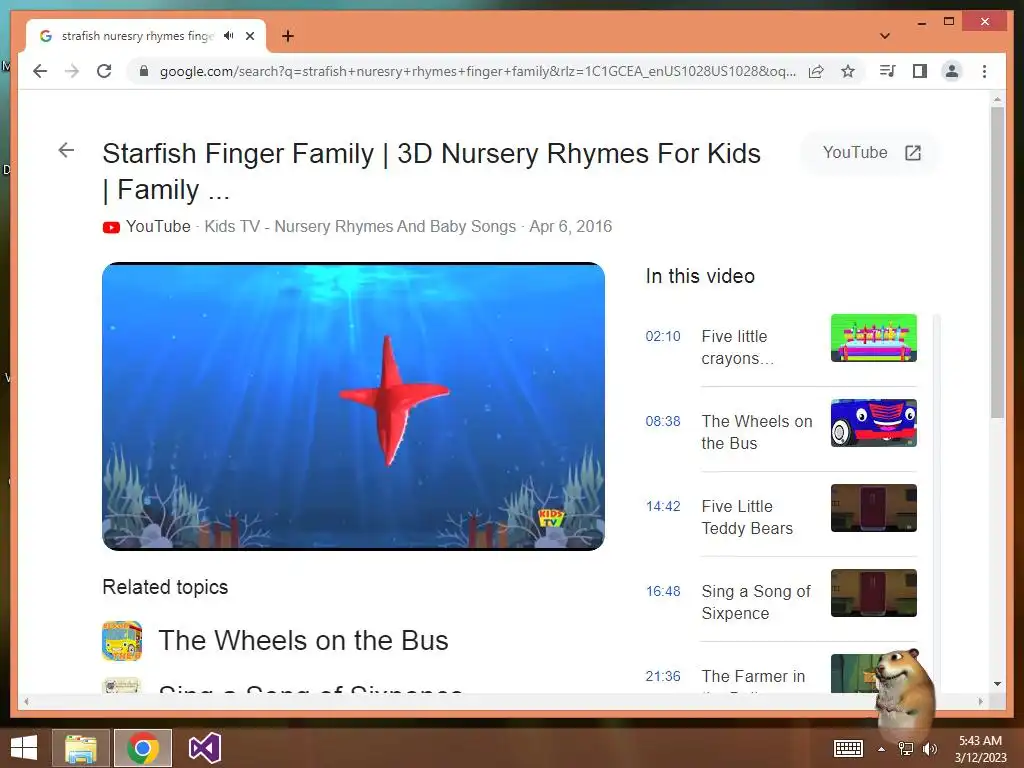
Task: Open the media control icon in toolbar
Action: [x=888, y=71]
